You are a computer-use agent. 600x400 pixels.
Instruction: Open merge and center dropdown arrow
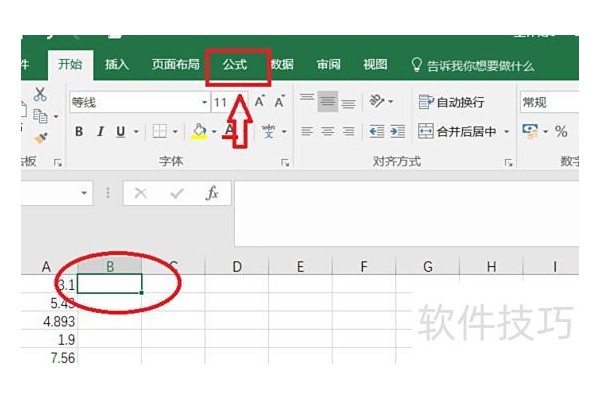pos(507,131)
